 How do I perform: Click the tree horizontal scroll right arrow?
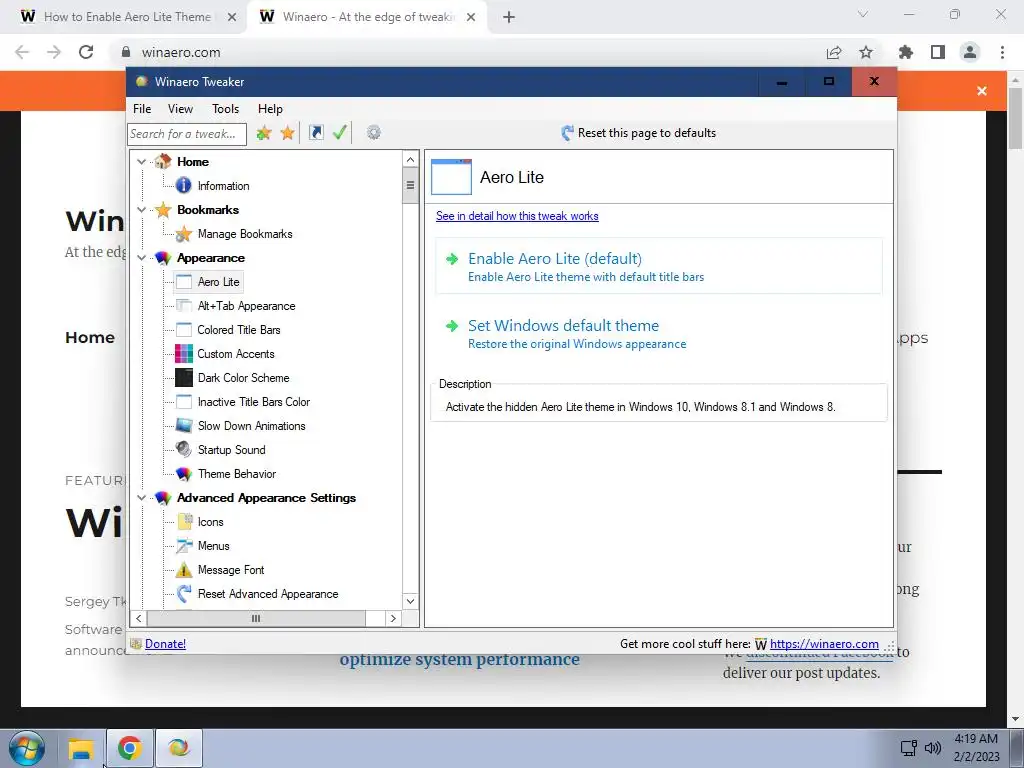[392, 618]
